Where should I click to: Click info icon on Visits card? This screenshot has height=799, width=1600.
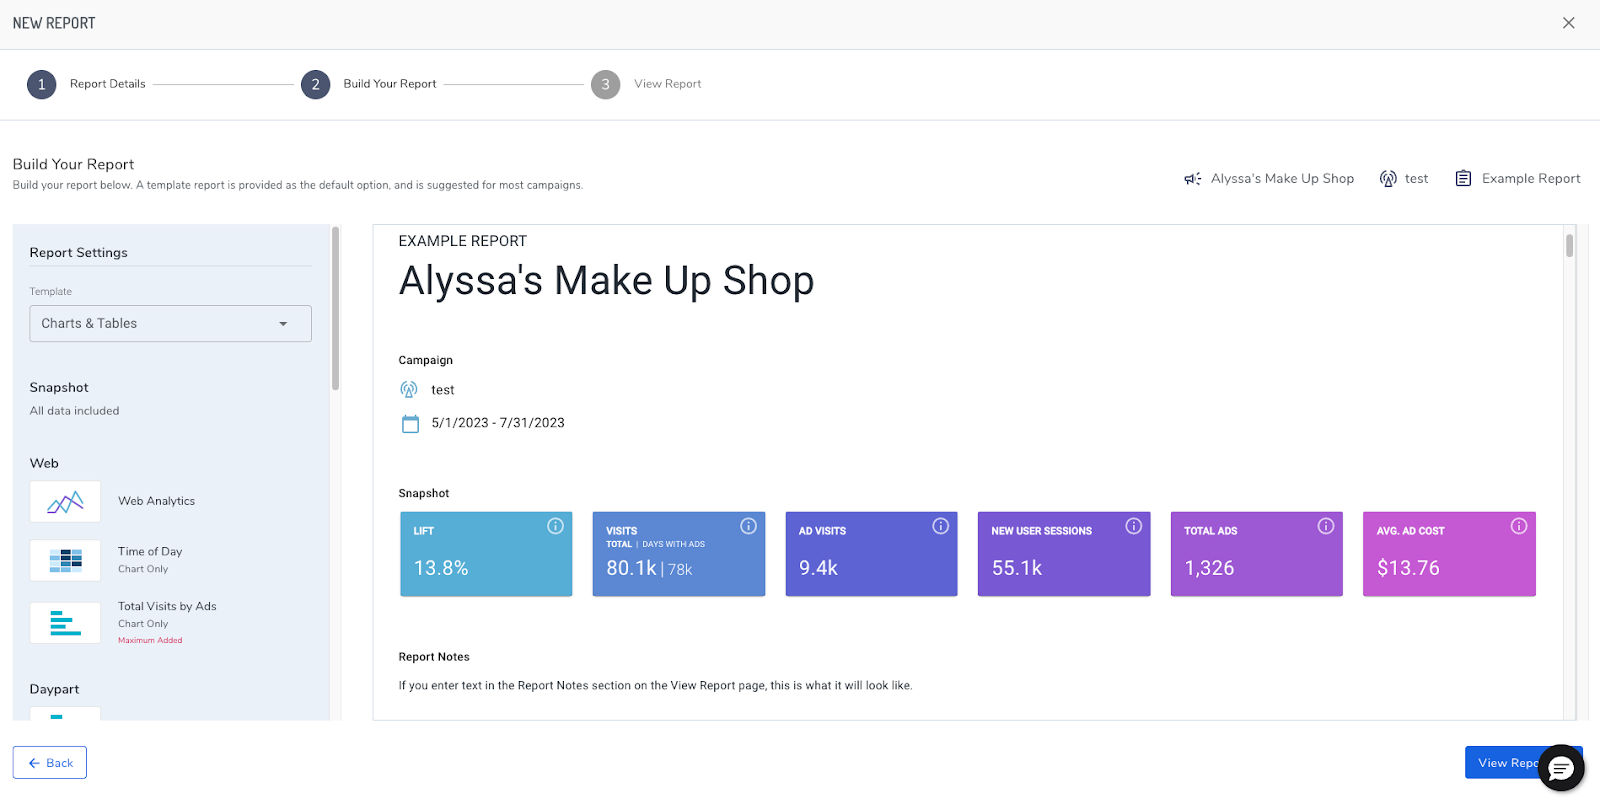[748, 526]
